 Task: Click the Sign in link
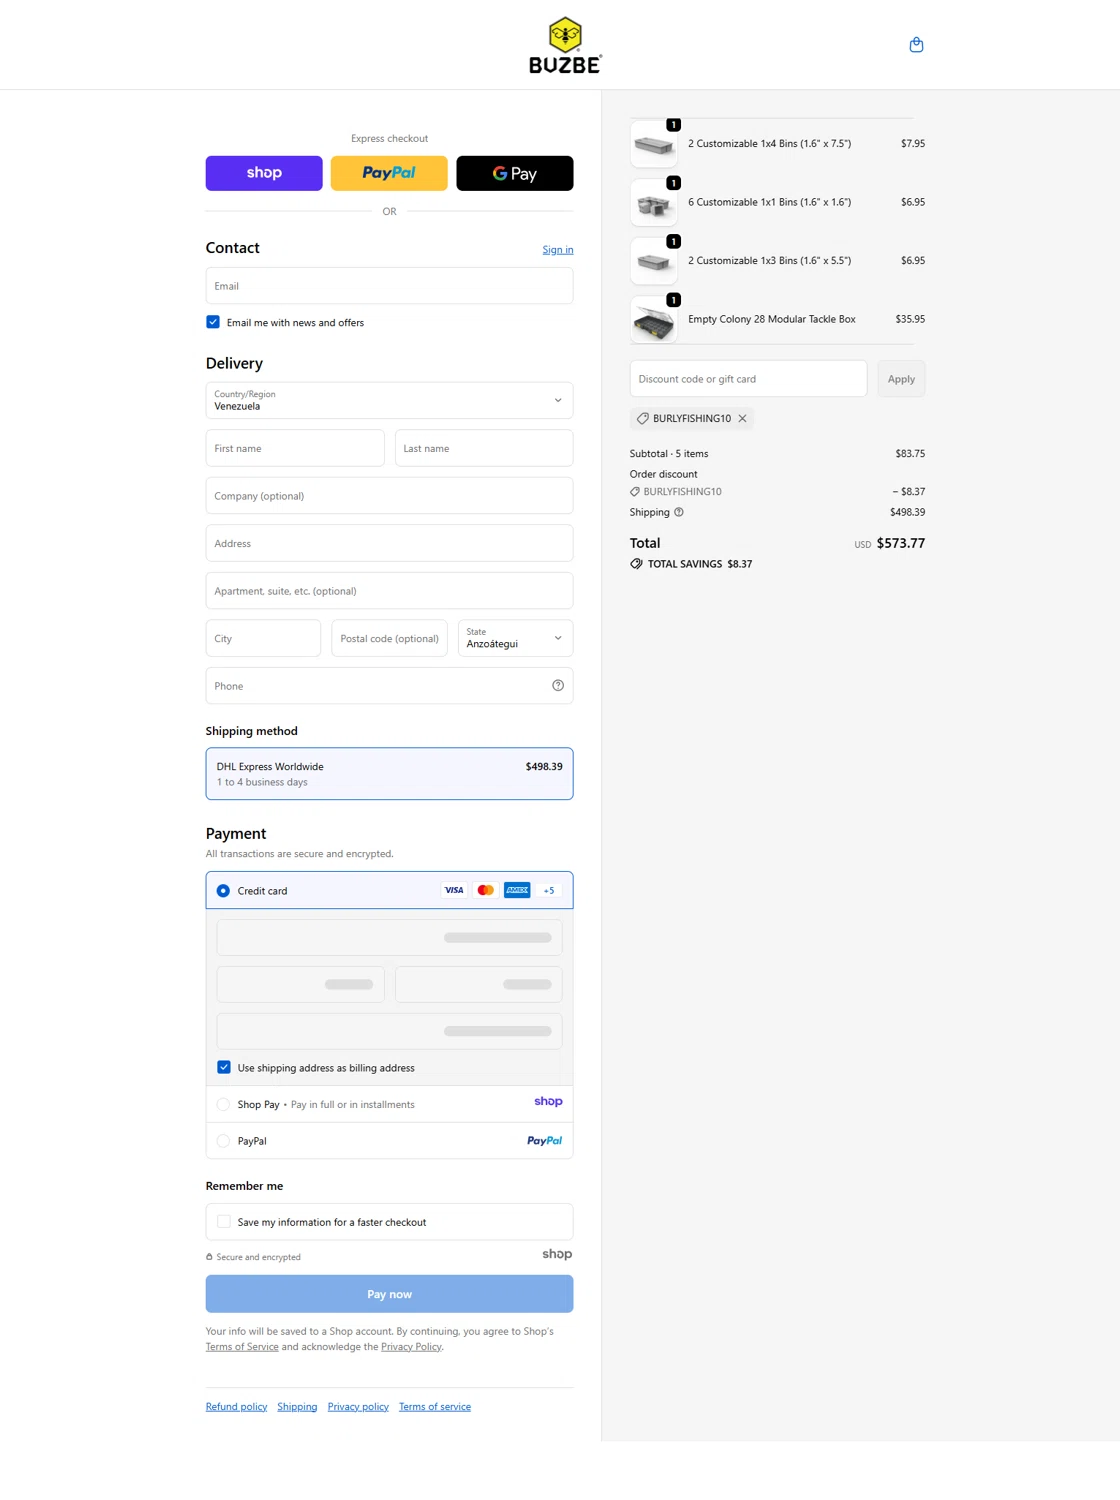tap(558, 250)
